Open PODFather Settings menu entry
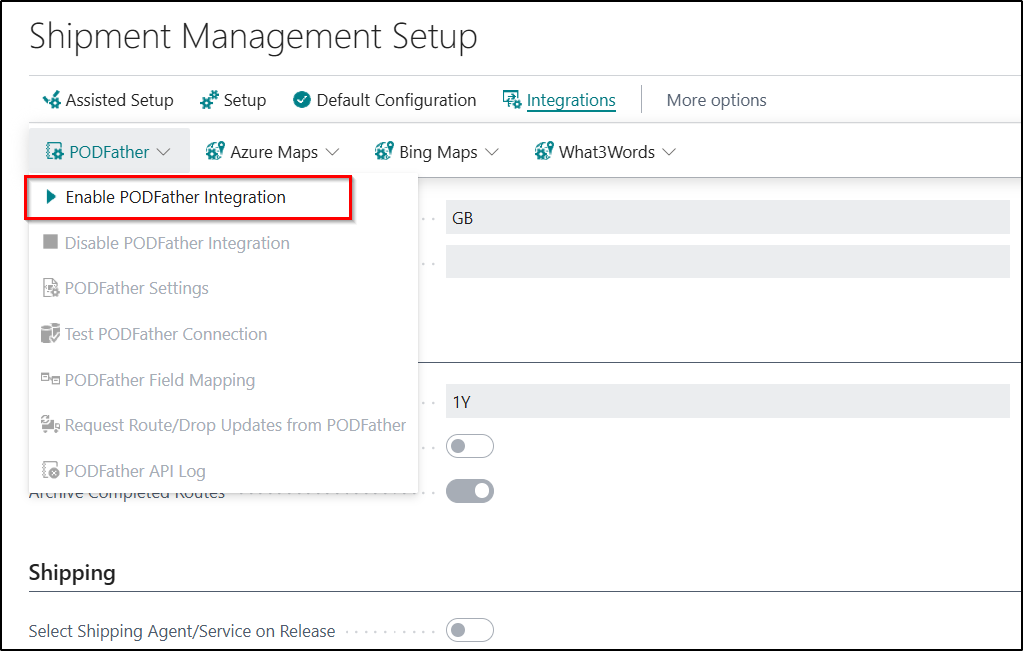Screen dimensions: 1023x651 (223, 288)
